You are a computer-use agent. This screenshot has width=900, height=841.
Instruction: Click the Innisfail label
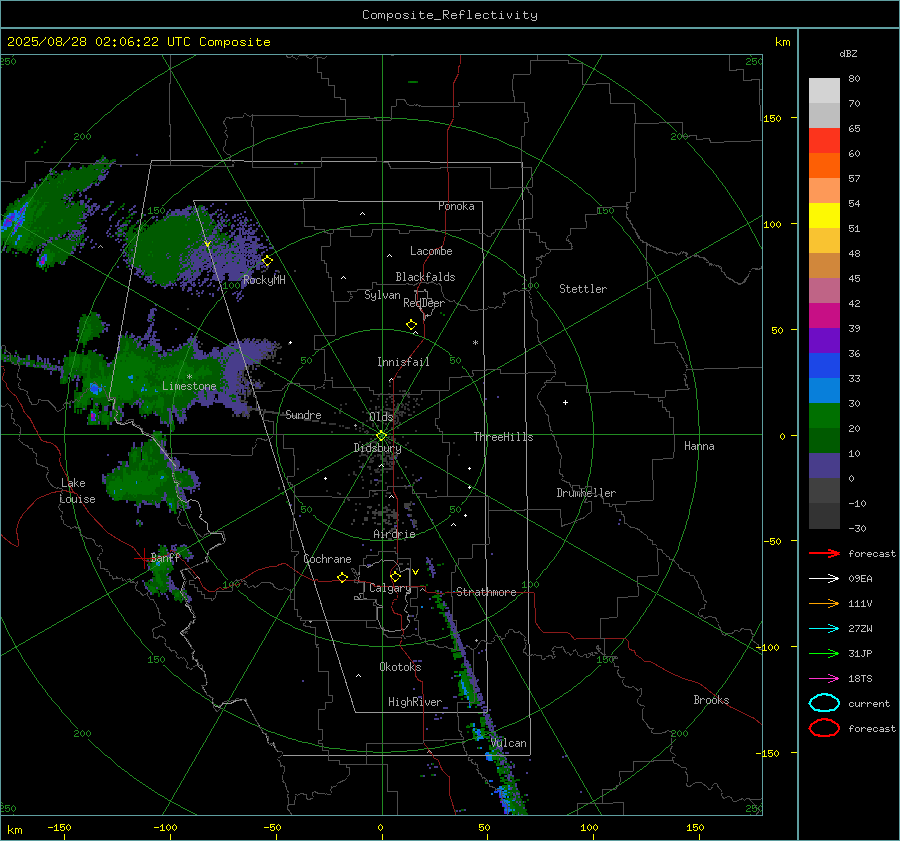point(403,362)
